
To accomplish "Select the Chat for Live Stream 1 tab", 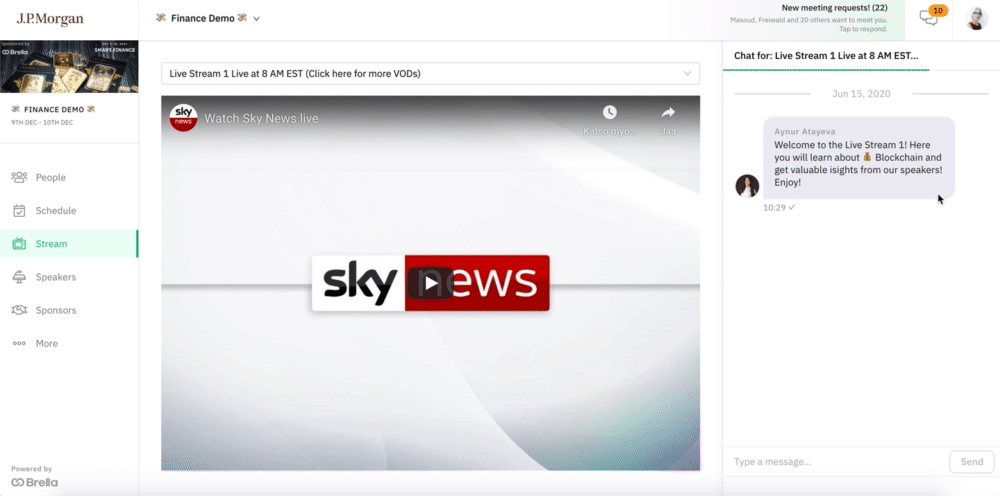I will pos(826,55).
